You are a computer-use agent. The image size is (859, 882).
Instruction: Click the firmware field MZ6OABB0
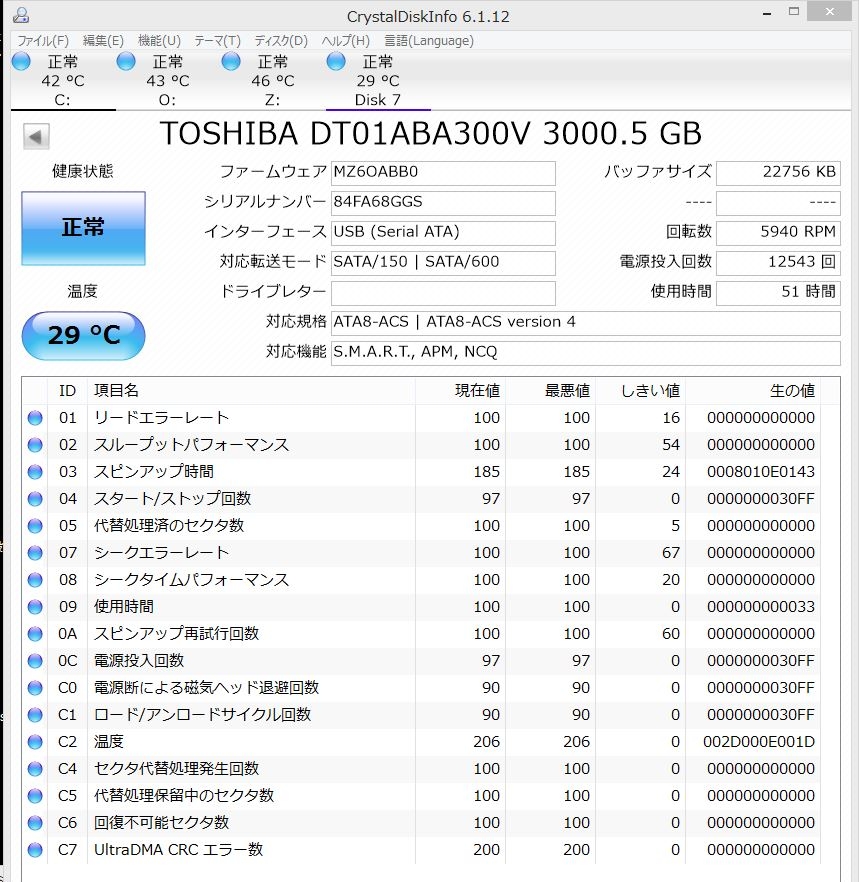pos(443,173)
